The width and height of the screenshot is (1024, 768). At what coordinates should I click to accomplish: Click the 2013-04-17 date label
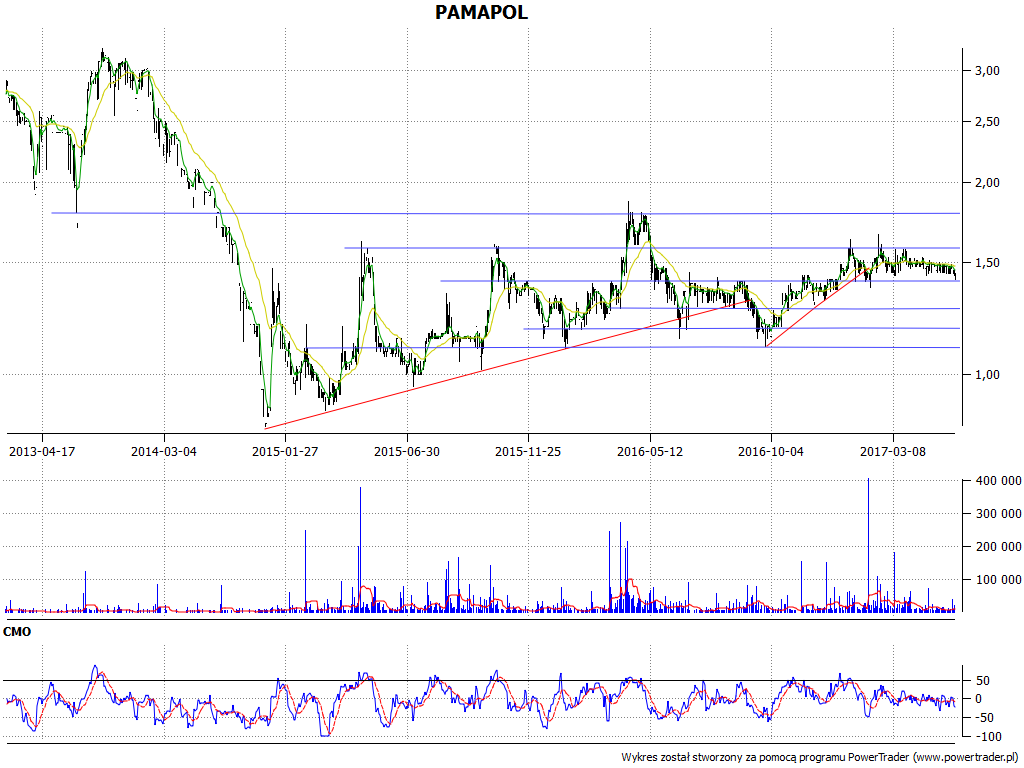[42, 451]
